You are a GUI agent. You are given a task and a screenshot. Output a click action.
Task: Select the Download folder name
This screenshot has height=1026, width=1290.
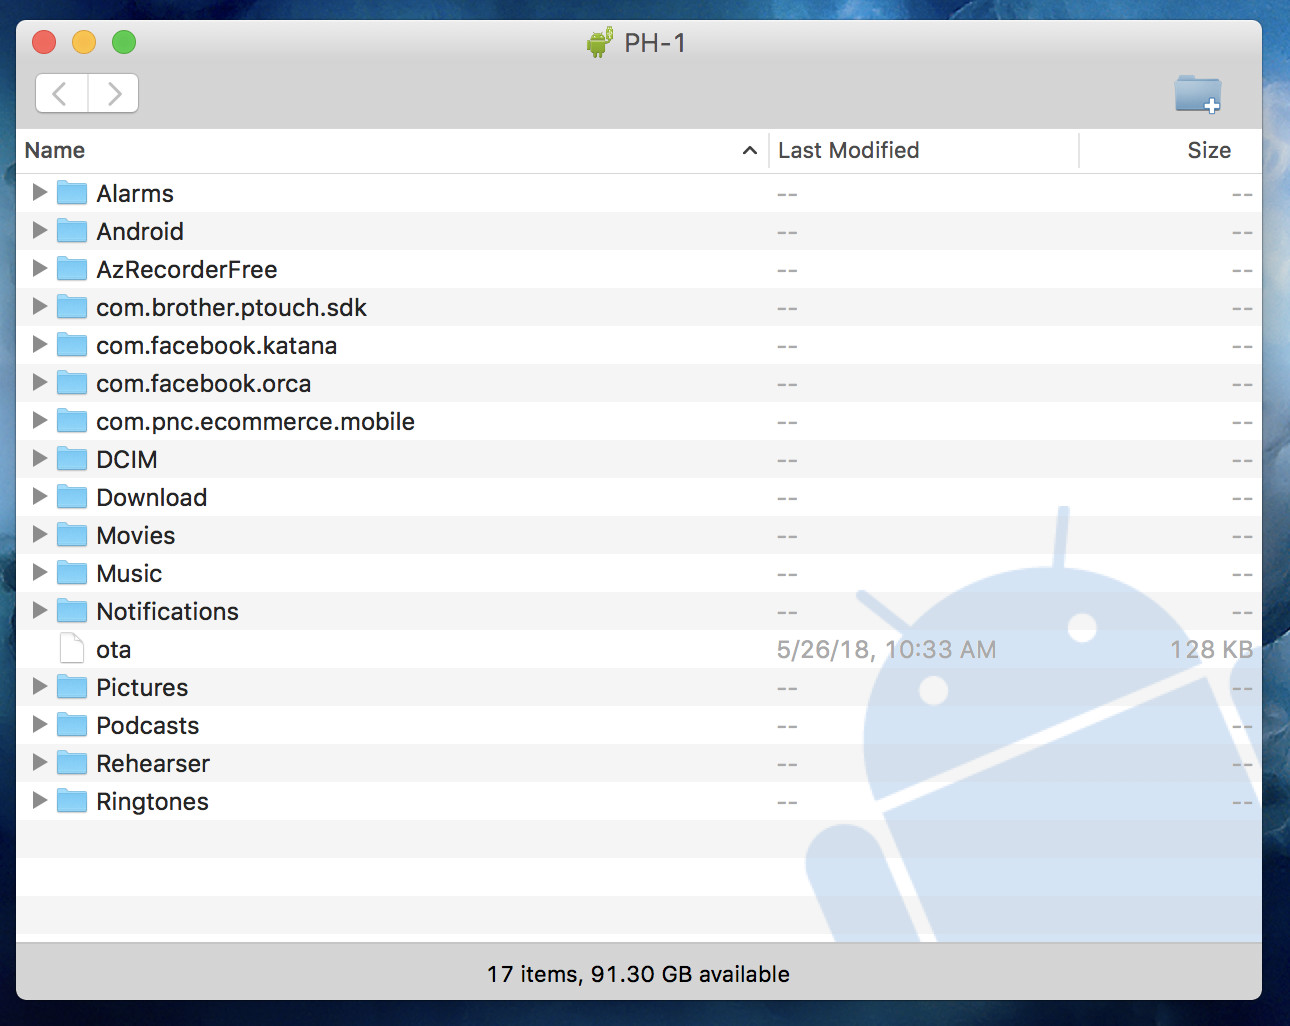coord(152,497)
